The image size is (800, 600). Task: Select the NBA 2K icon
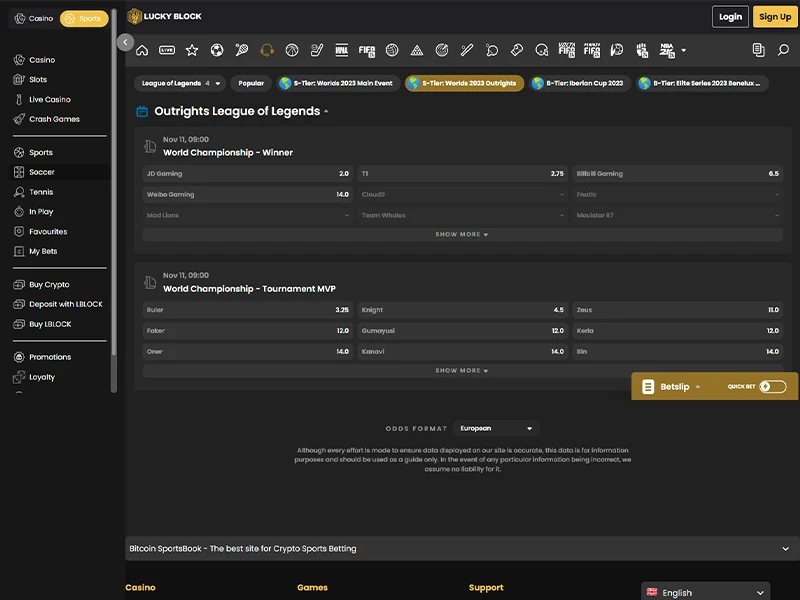667,50
